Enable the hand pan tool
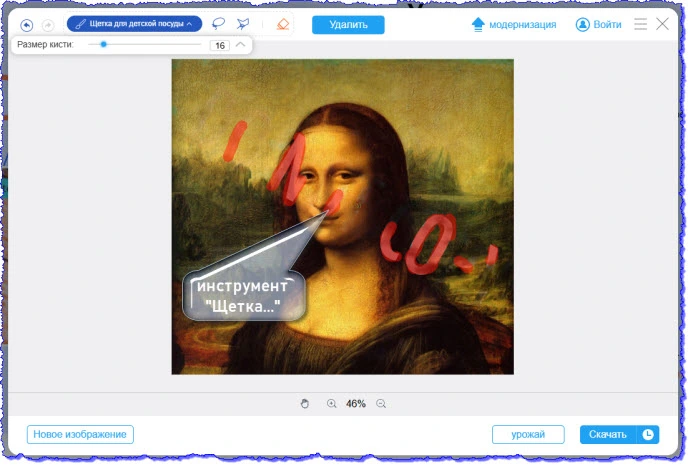The width and height of the screenshot is (690, 465). tap(306, 404)
